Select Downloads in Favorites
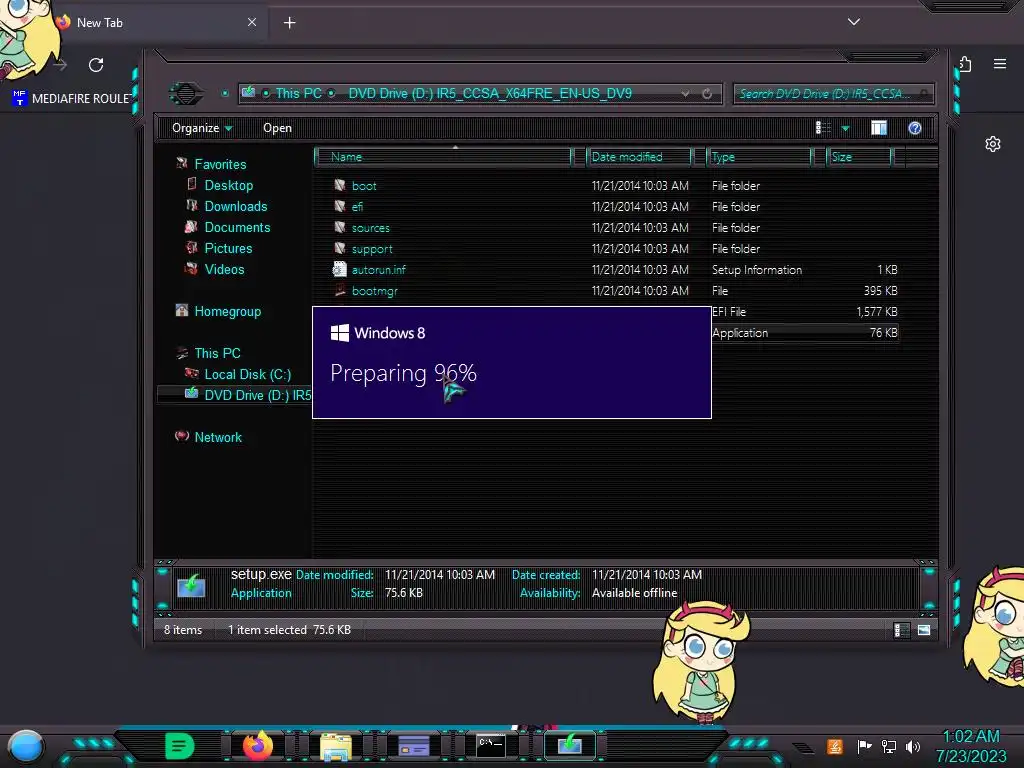 click(236, 206)
